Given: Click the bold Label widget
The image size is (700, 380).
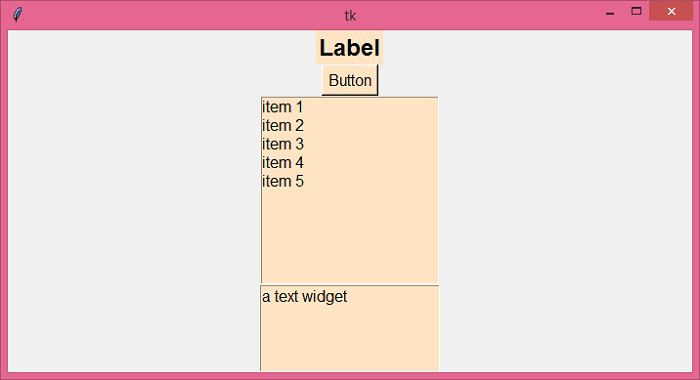Looking at the screenshot, I should [x=350, y=48].
